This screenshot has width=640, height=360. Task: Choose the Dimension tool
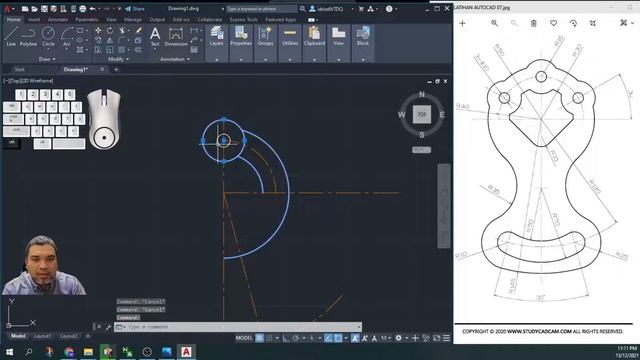pos(176,36)
